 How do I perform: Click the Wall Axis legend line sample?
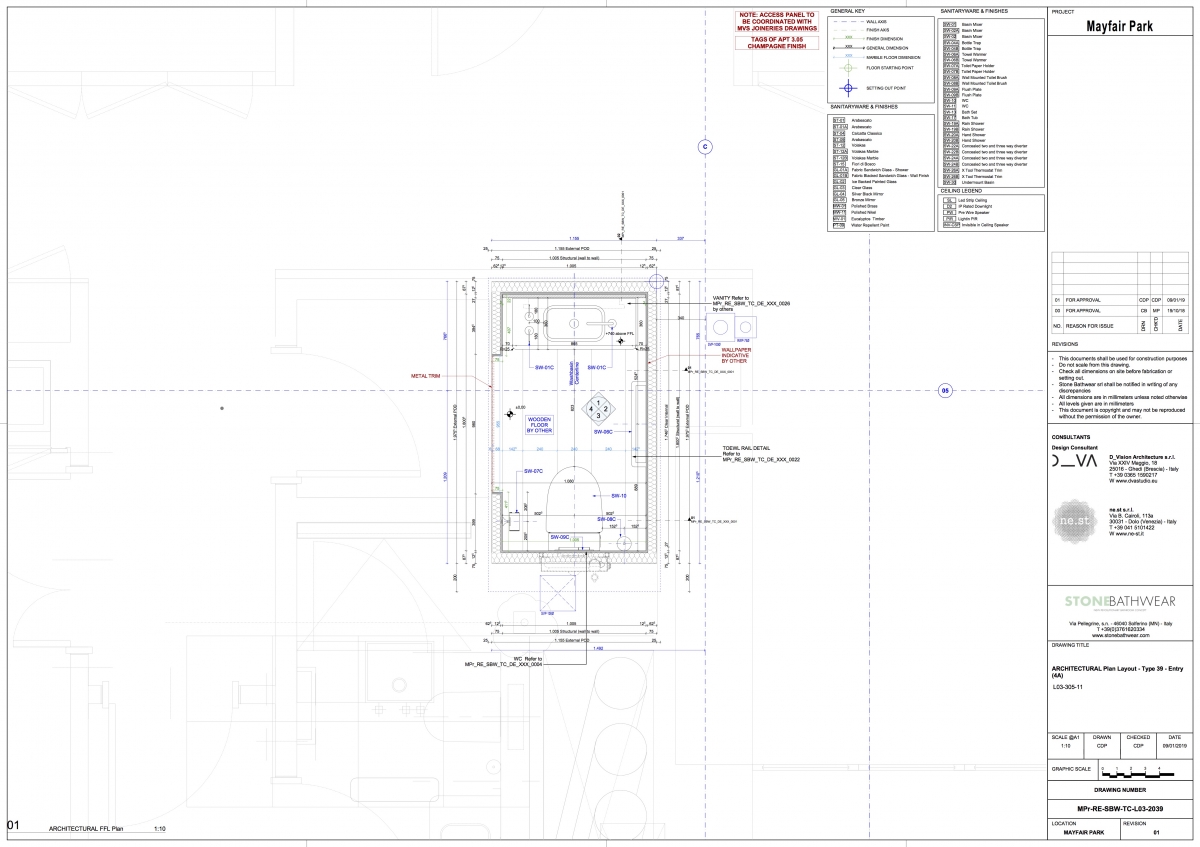(x=849, y=22)
